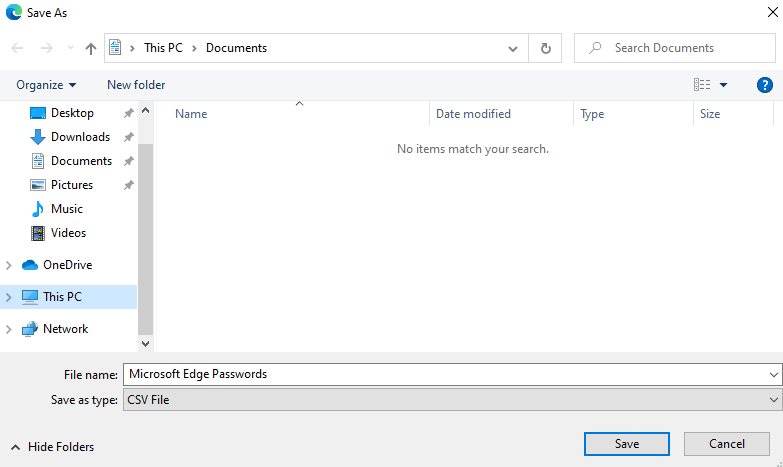This screenshot has width=783, height=467.
Task: Select Pictures in the navigation pane
Action: point(72,185)
